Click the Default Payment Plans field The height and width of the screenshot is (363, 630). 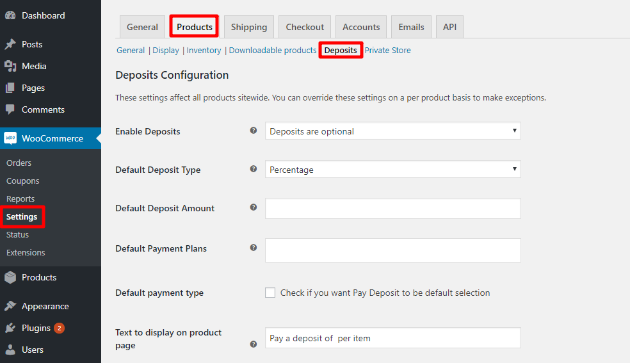pos(393,250)
